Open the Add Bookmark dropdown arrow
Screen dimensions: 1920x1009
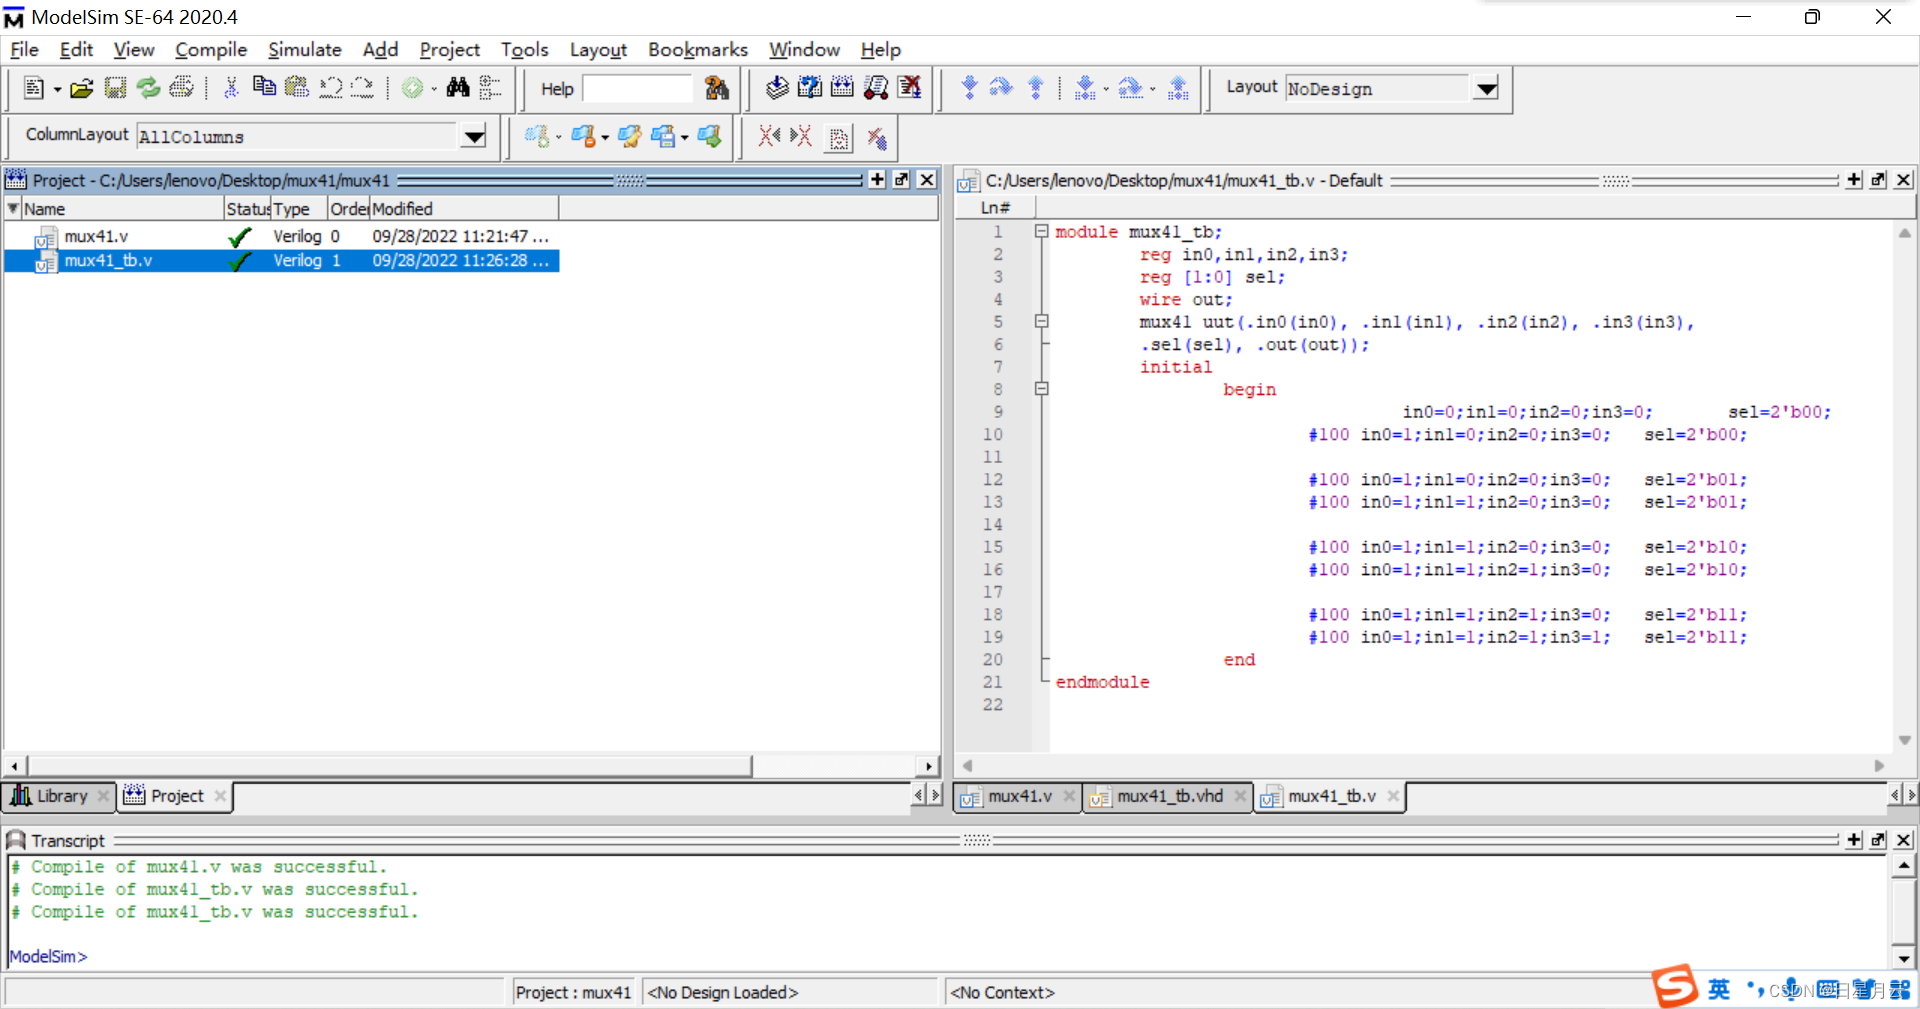pos(558,138)
